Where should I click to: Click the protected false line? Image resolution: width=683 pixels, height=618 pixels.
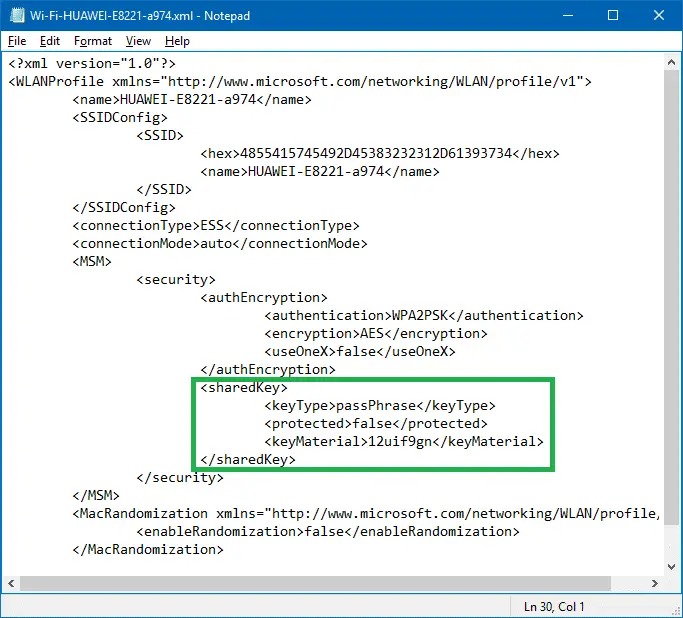(375, 423)
